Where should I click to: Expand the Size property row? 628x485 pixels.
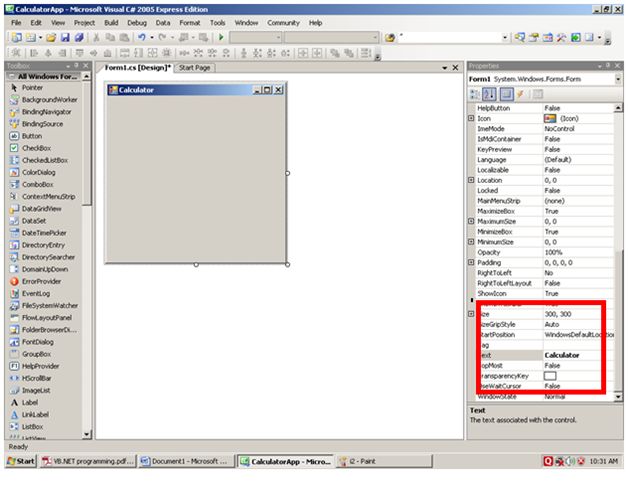click(x=471, y=314)
